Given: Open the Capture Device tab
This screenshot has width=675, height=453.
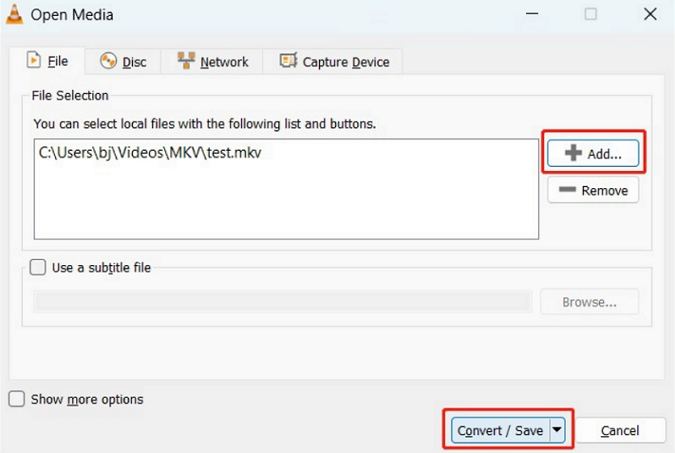Looking at the screenshot, I should click(x=334, y=62).
